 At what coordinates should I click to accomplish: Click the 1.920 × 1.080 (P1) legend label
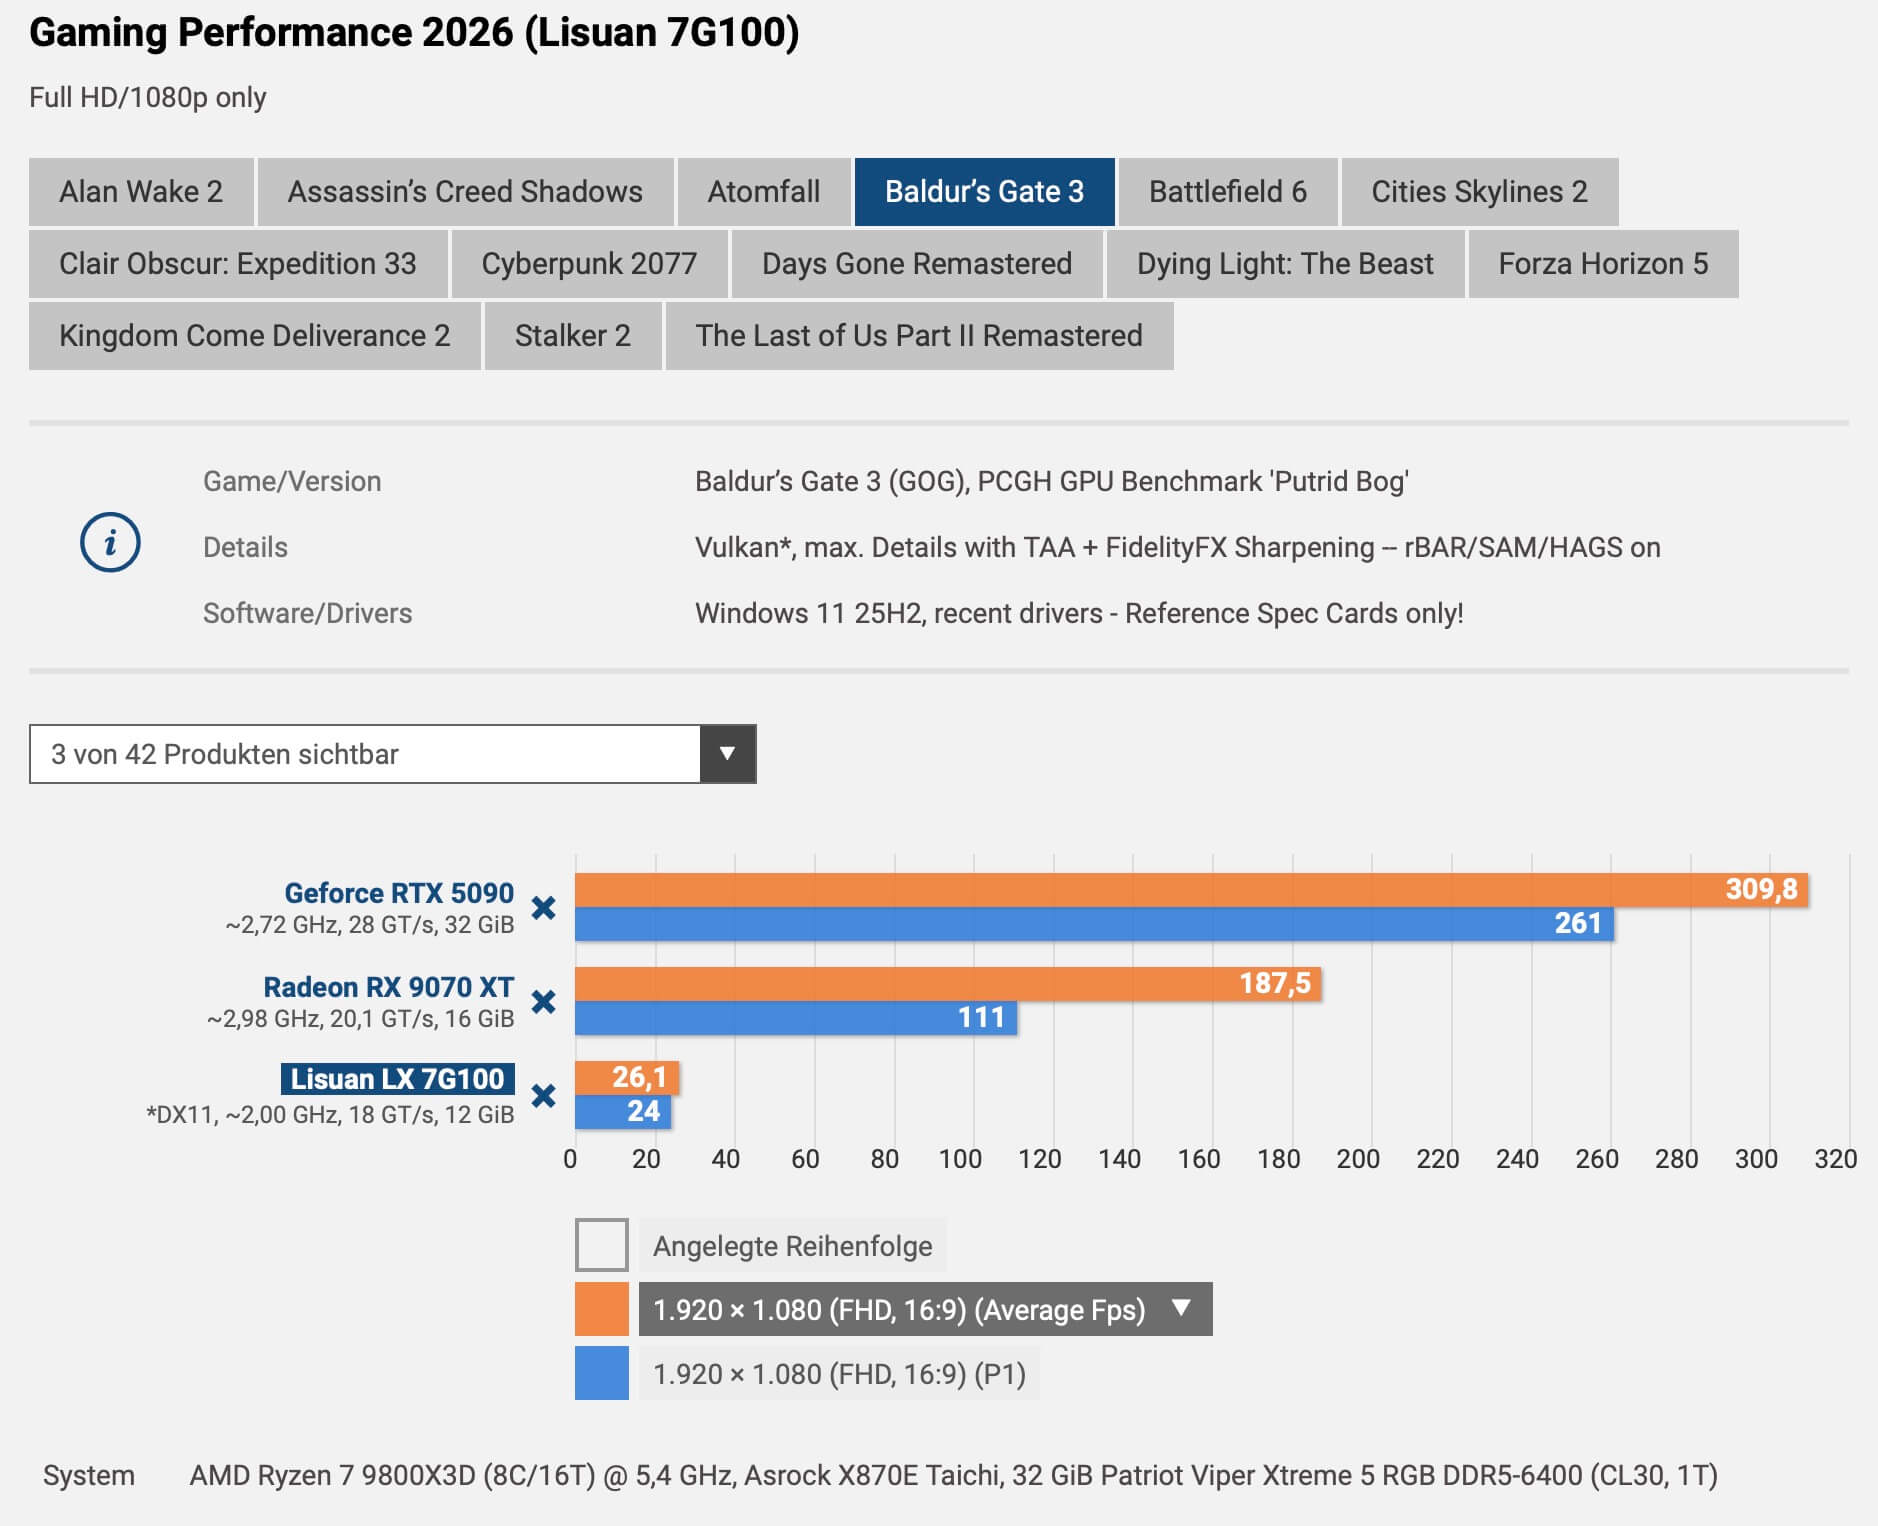(x=839, y=1373)
